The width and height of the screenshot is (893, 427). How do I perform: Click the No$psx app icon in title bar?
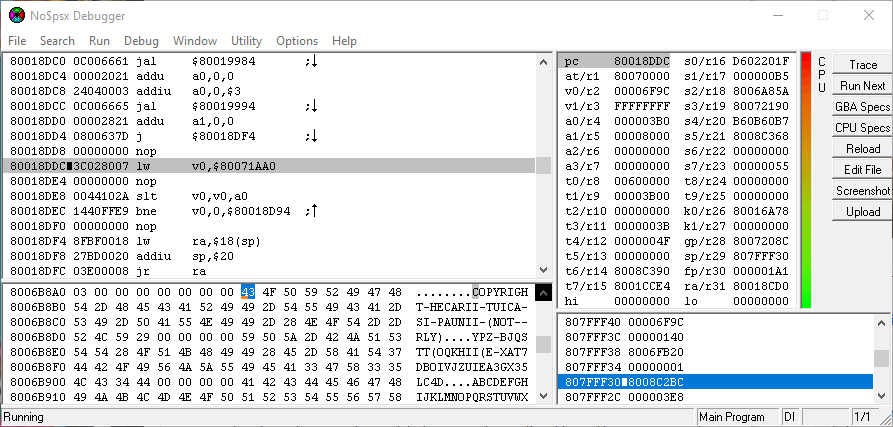click(x=16, y=15)
